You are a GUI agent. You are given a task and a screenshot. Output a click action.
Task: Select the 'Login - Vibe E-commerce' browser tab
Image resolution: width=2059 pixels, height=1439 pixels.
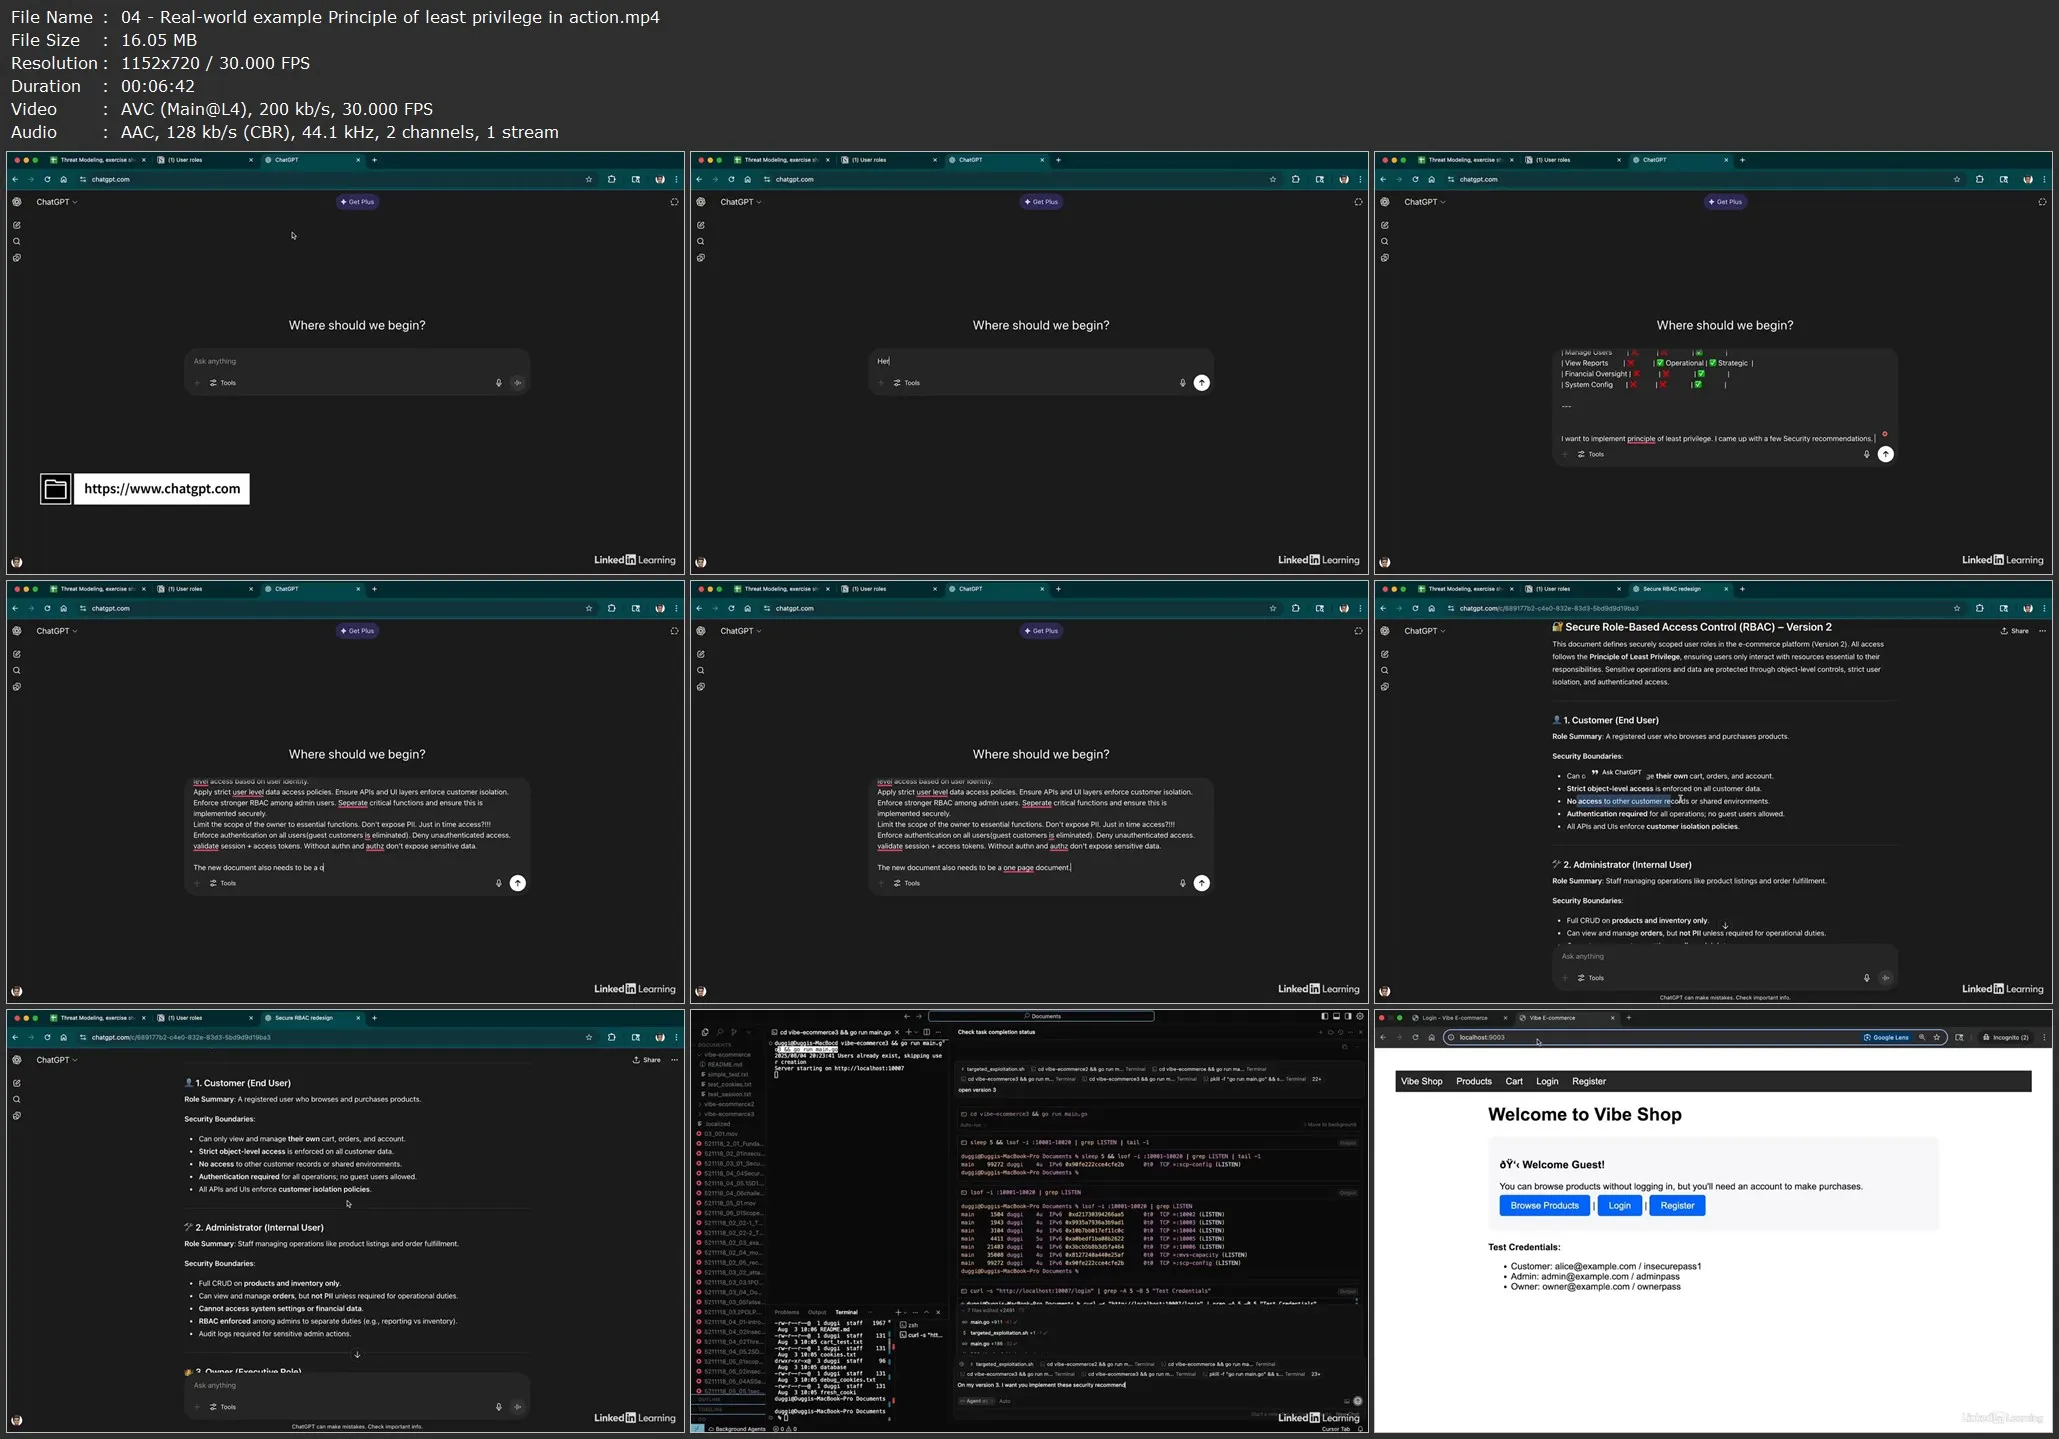tap(1454, 1018)
